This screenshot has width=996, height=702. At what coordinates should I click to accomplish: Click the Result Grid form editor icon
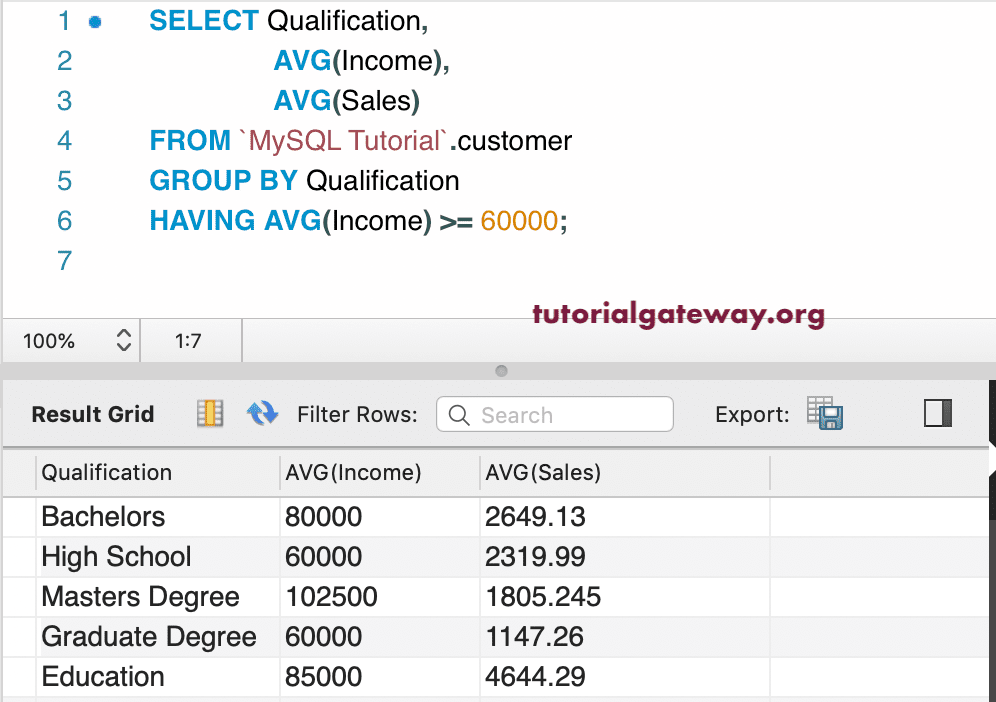coord(210,414)
